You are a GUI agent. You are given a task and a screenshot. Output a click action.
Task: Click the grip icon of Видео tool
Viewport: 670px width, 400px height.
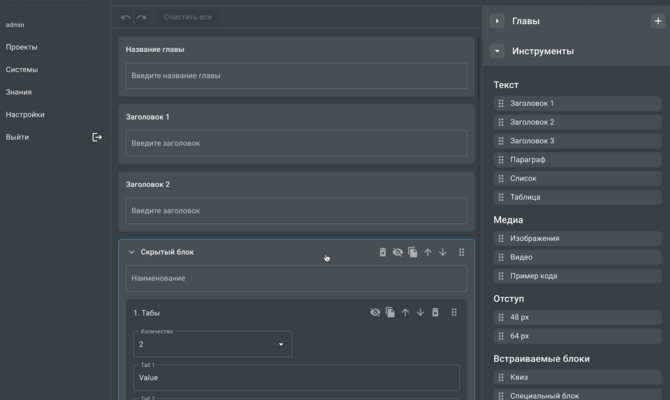(501, 257)
